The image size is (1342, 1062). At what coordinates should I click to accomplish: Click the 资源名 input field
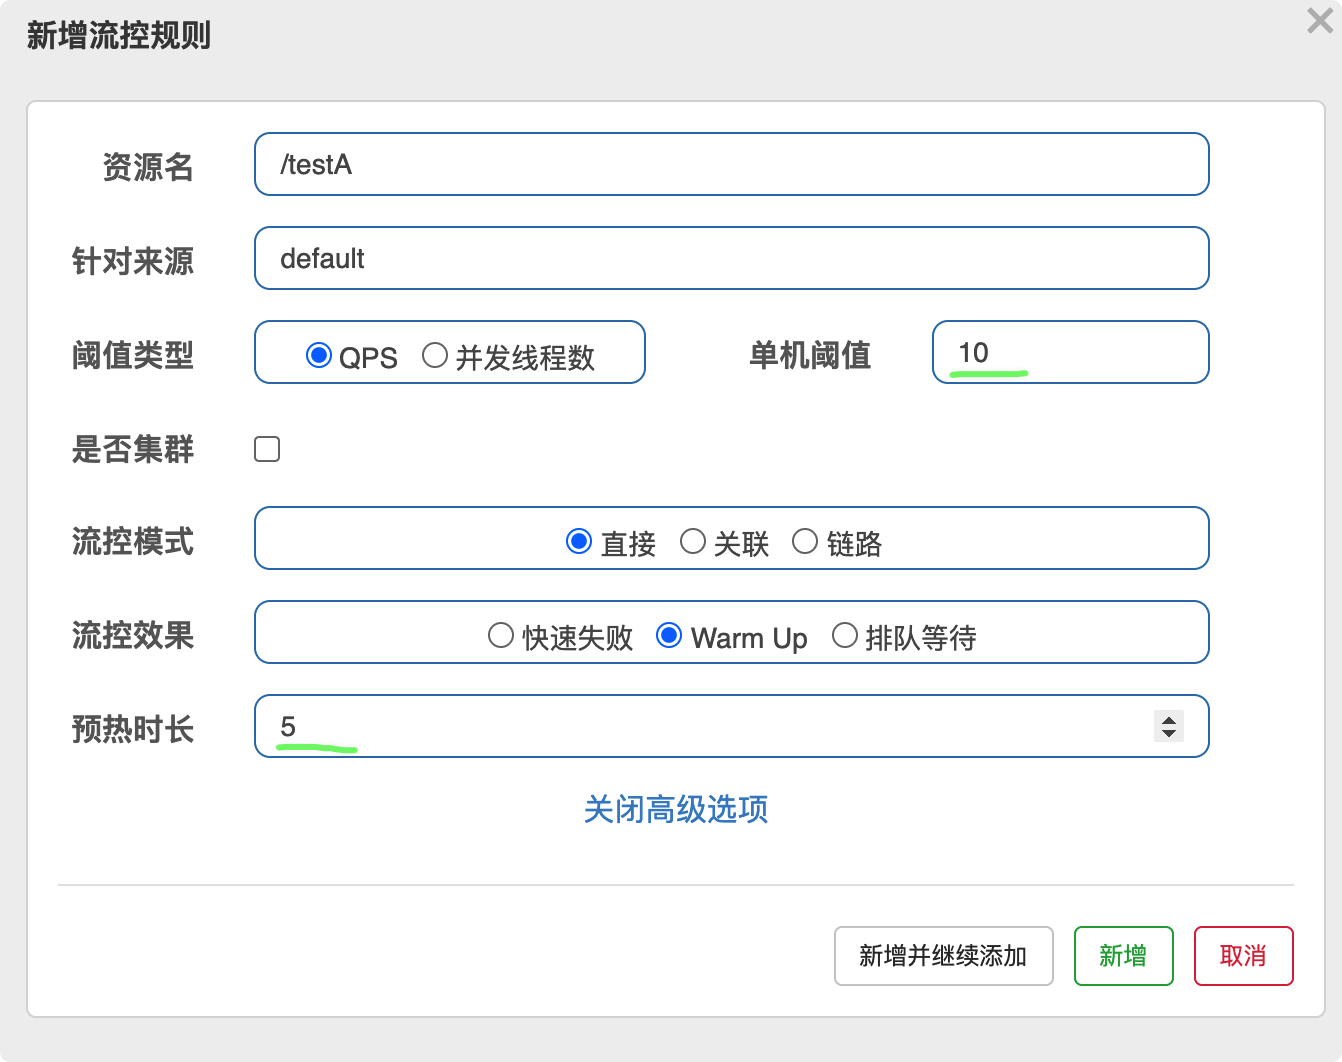pos(731,164)
